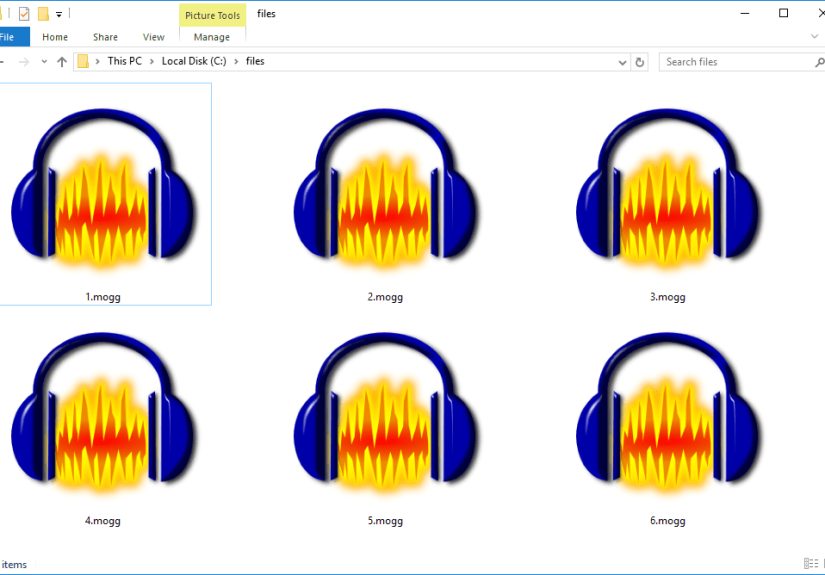
Task: Open the address bar history dropdown
Action: 622,62
